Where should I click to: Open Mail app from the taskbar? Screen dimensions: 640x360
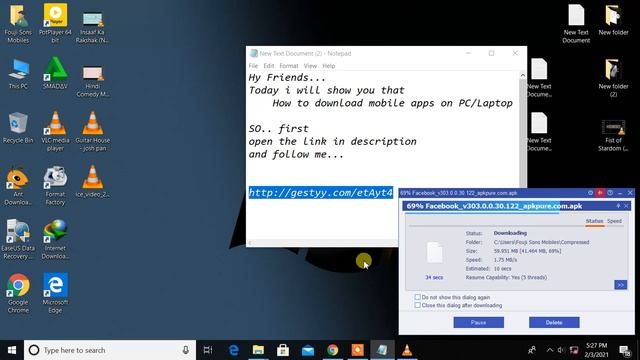tap(308, 350)
